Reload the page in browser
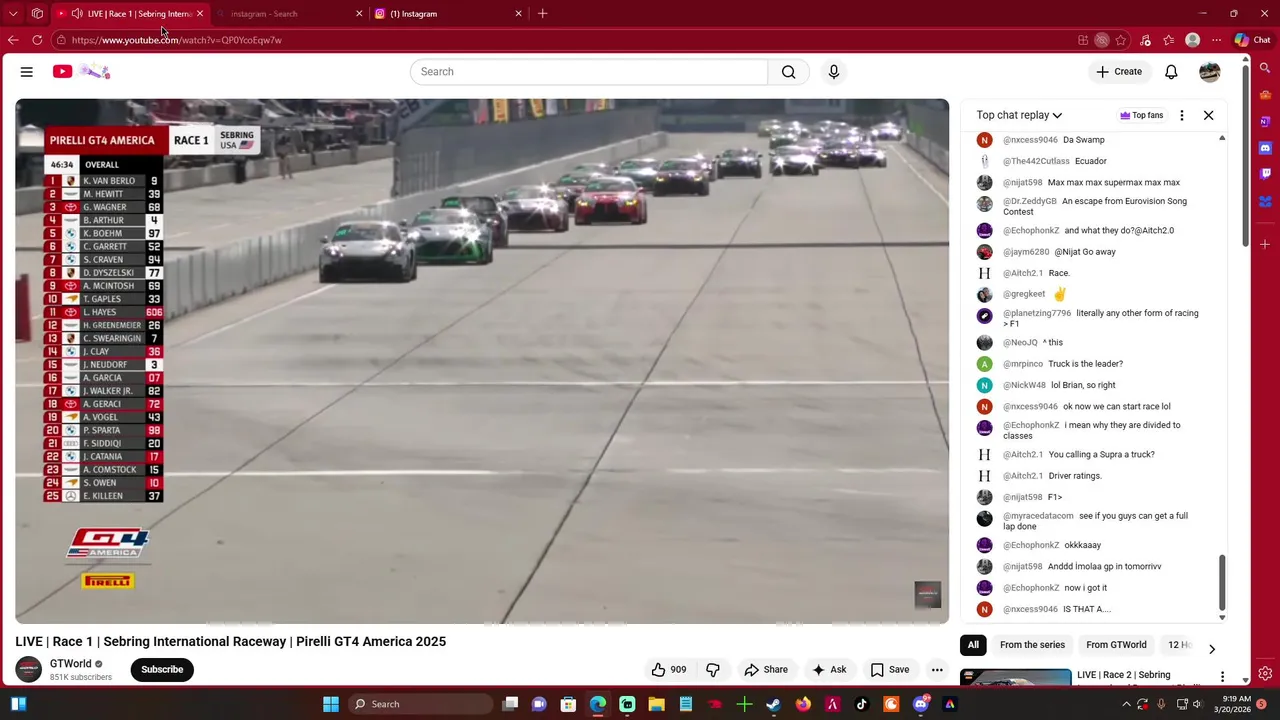This screenshot has width=1280, height=720. (x=37, y=40)
